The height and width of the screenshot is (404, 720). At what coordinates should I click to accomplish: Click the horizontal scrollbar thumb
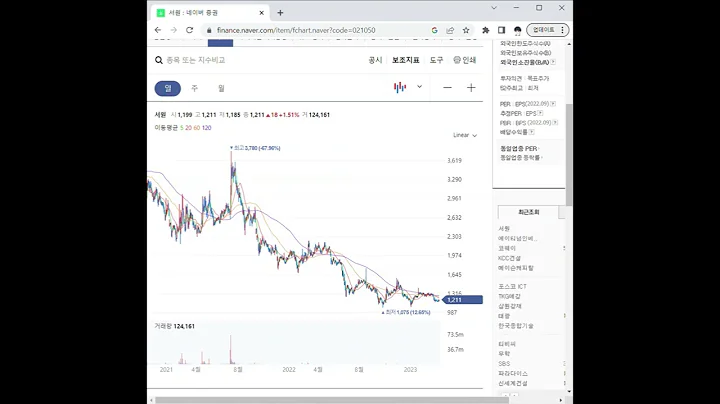[x=332, y=400]
